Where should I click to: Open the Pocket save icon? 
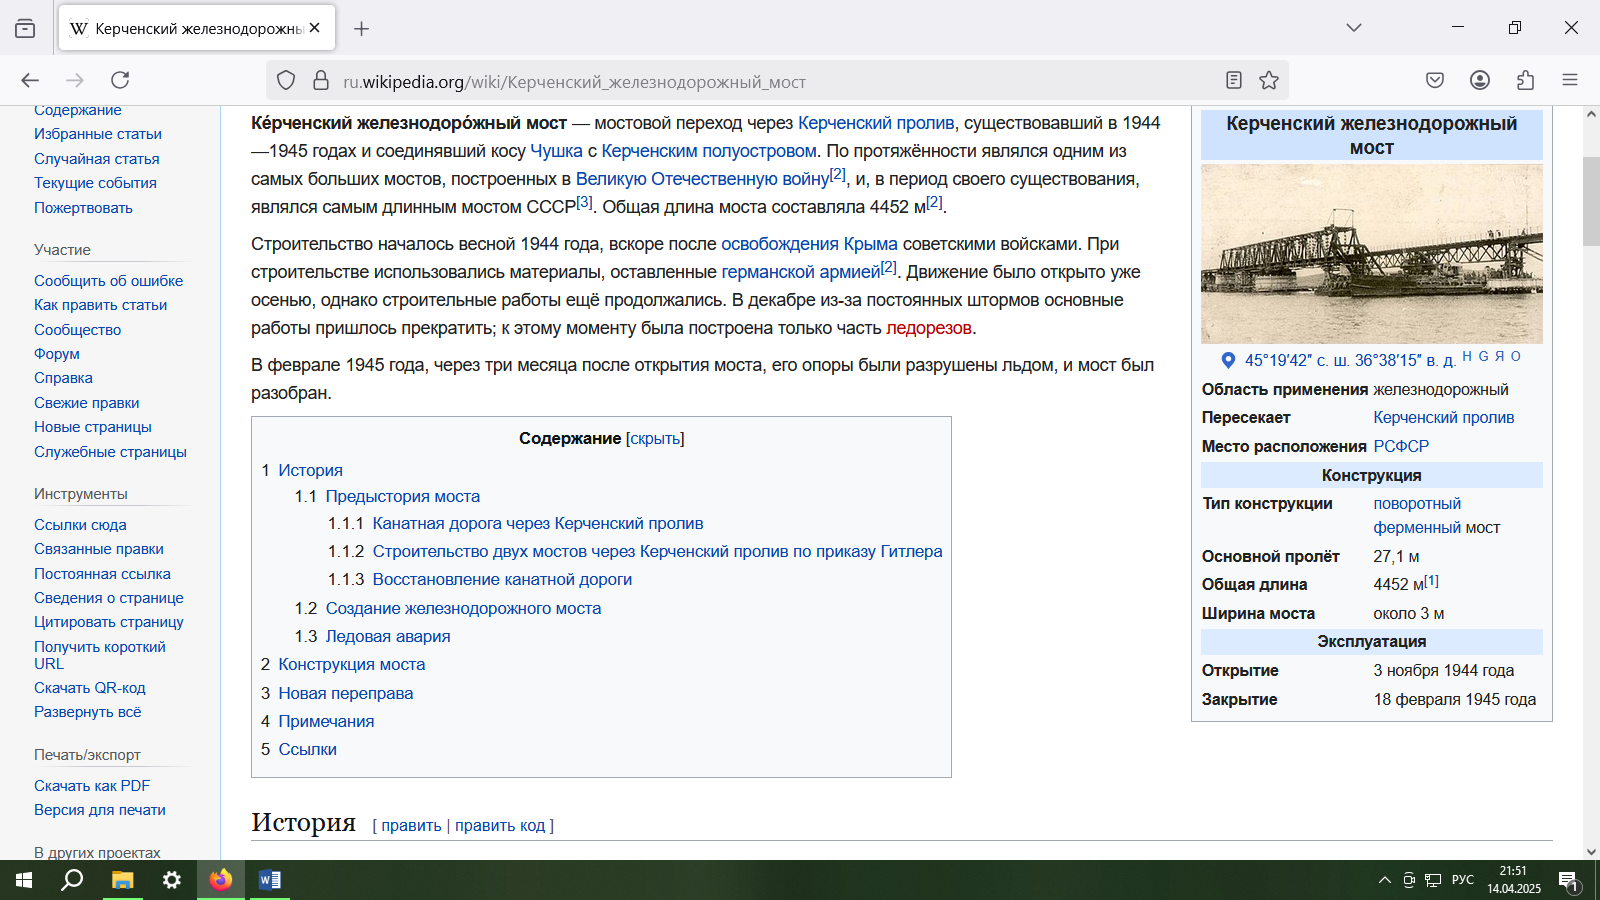click(1435, 80)
